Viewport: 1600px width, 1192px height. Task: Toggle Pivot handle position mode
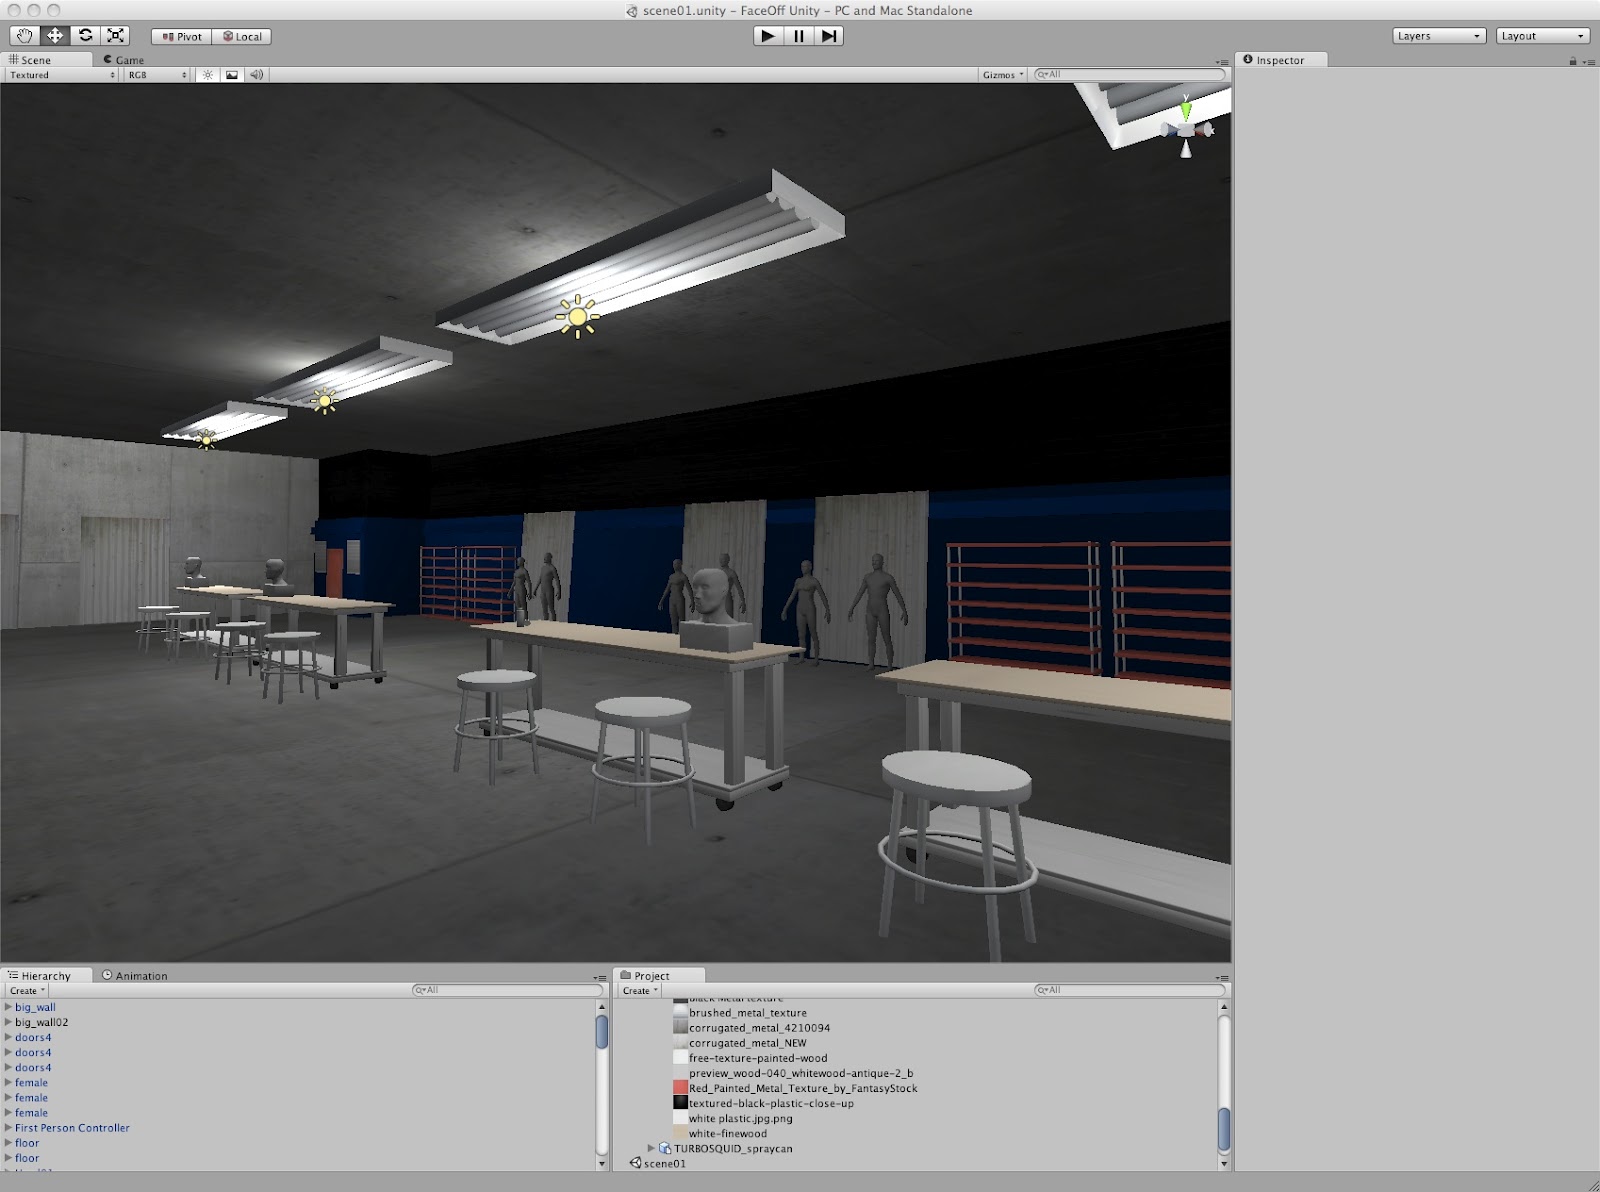click(182, 36)
